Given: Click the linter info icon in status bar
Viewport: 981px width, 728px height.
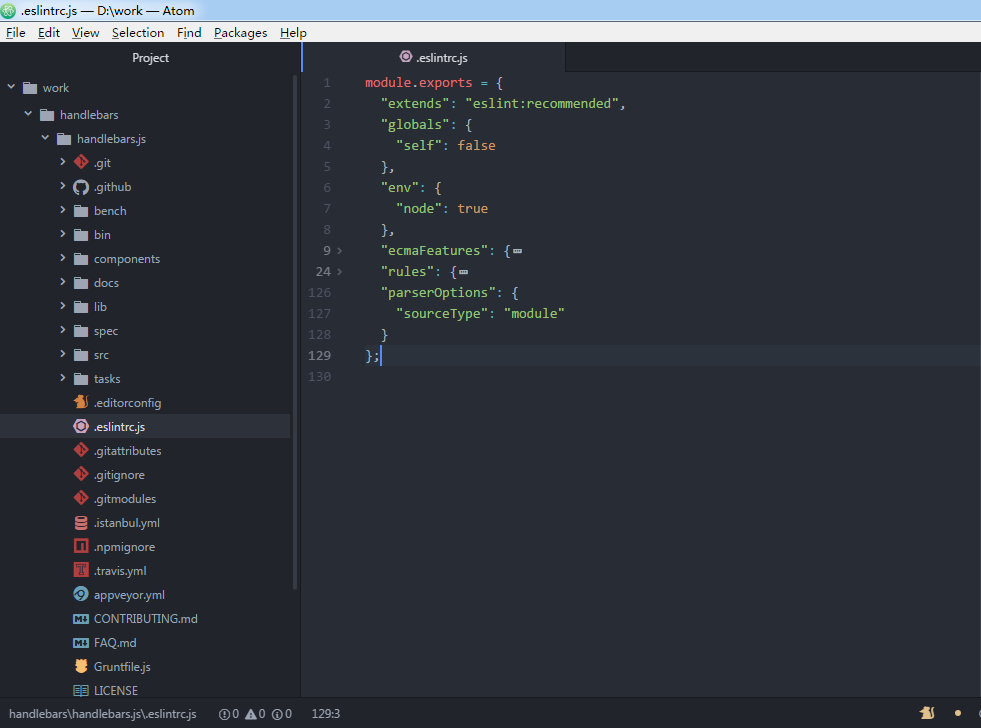Looking at the screenshot, I should coord(277,714).
